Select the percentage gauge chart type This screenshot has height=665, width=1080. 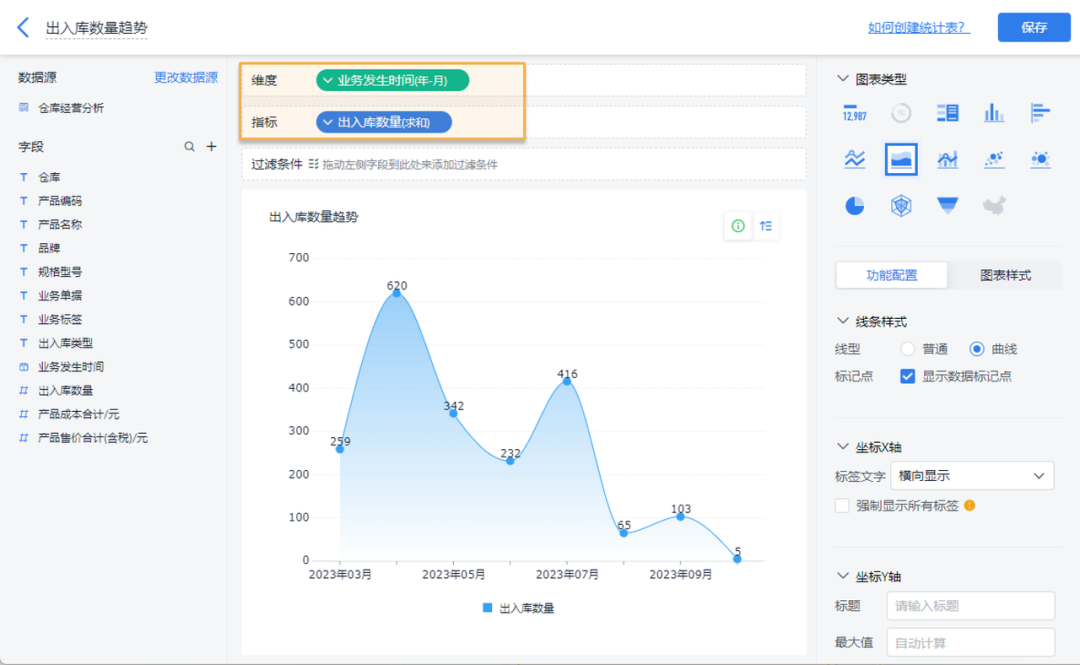click(x=901, y=113)
